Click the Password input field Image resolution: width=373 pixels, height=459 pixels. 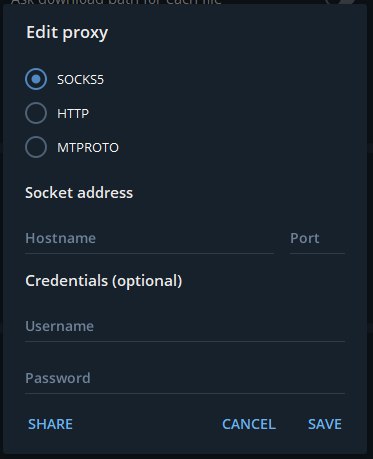coord(185,379)
